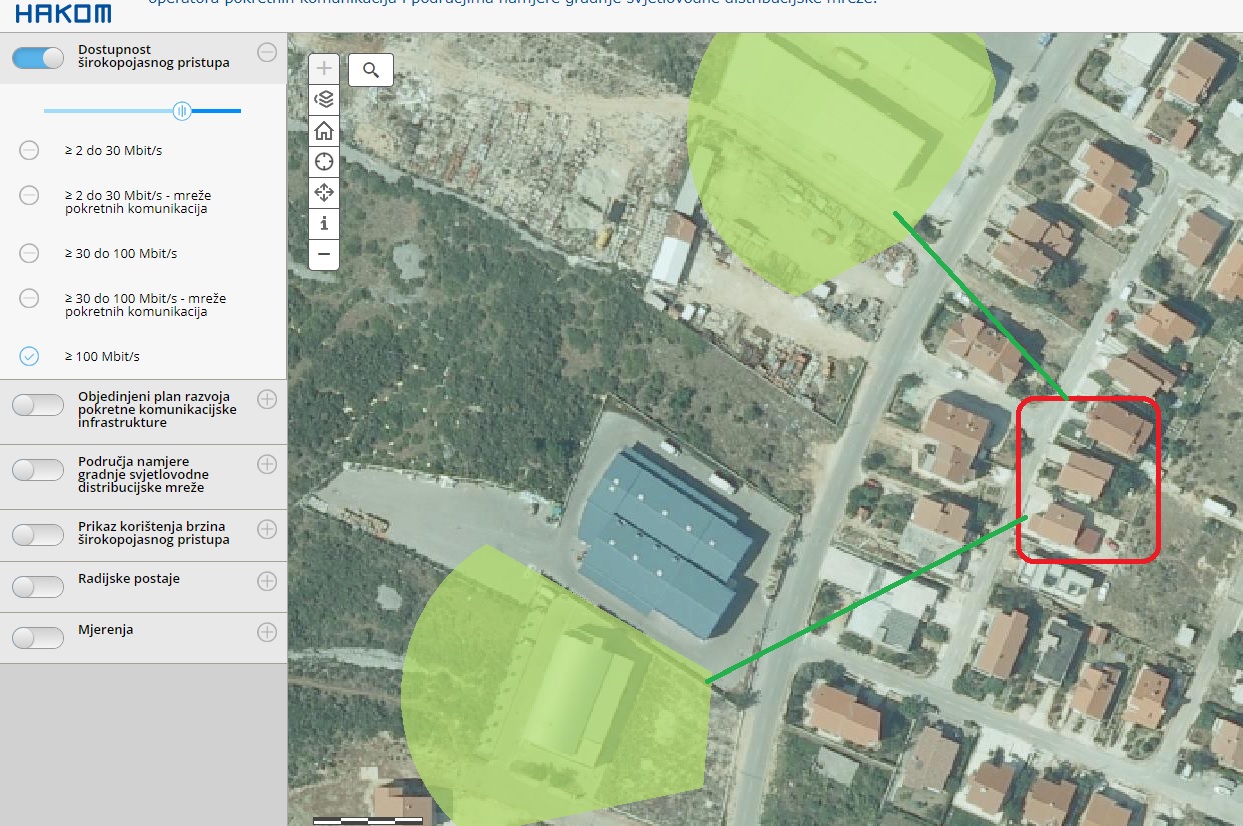
Task: Click the layer opacity slider handle
Action: pos(182,111)
